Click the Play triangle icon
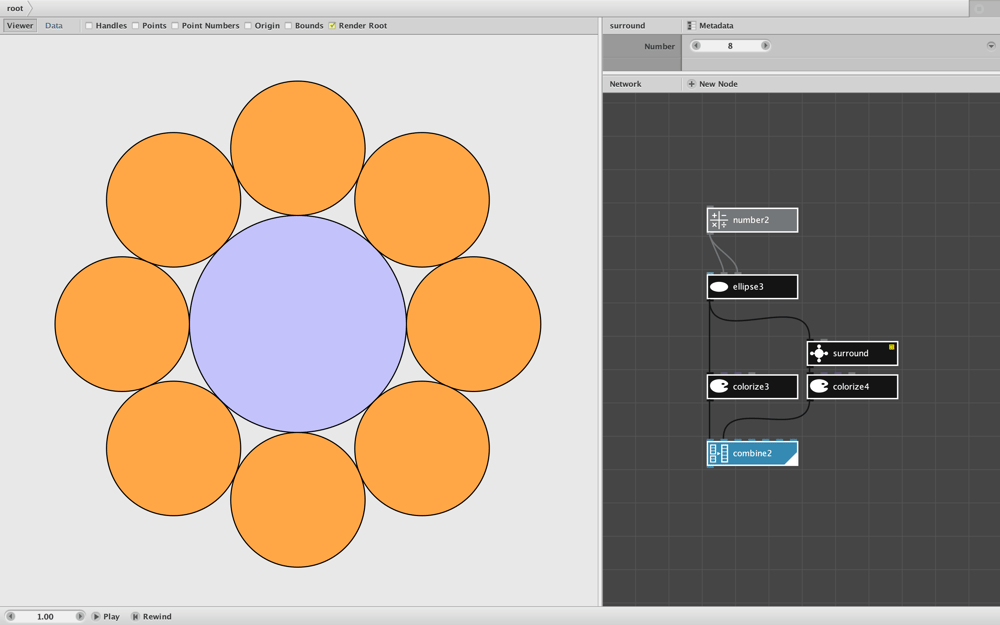 click(96, 616)
